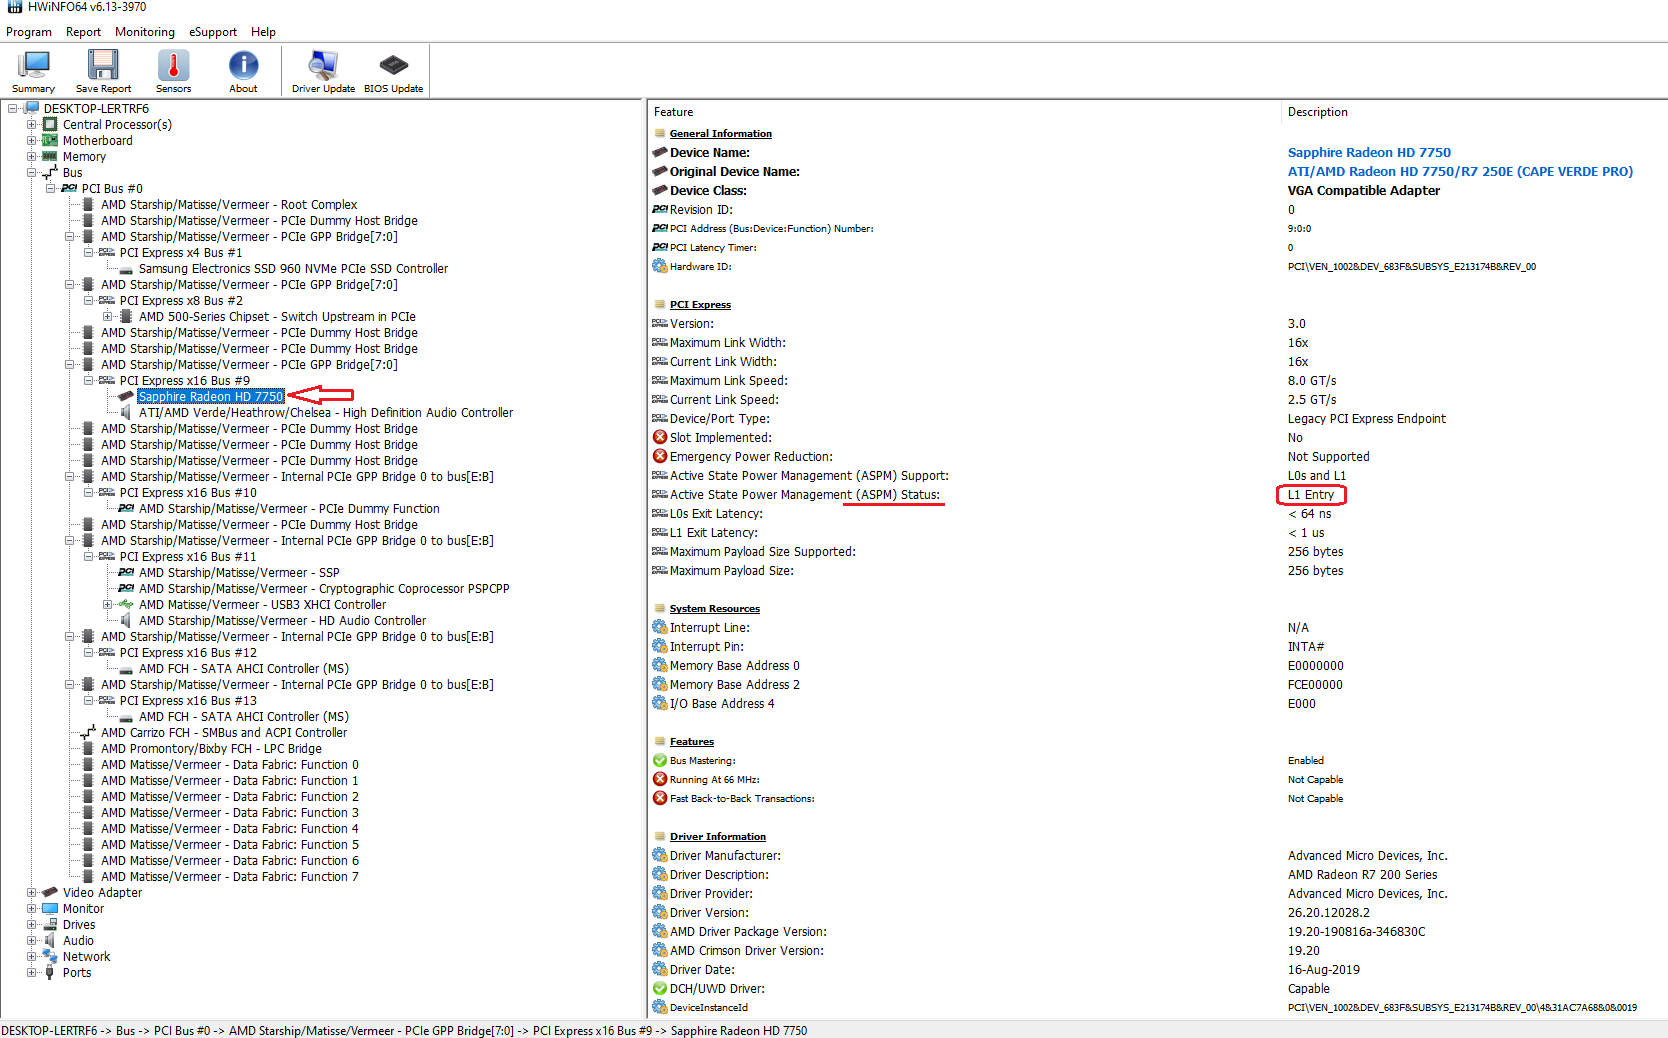Click the Driver Version value 26.20.12028.2
The image size is (1668, 1038).
(x=1329, y=913)
